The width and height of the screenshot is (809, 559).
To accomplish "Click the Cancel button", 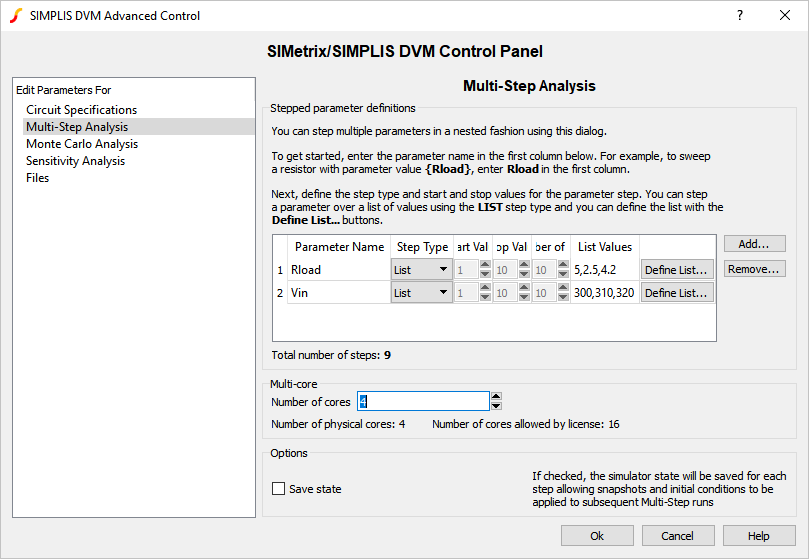I will click(x=677, y=536).
